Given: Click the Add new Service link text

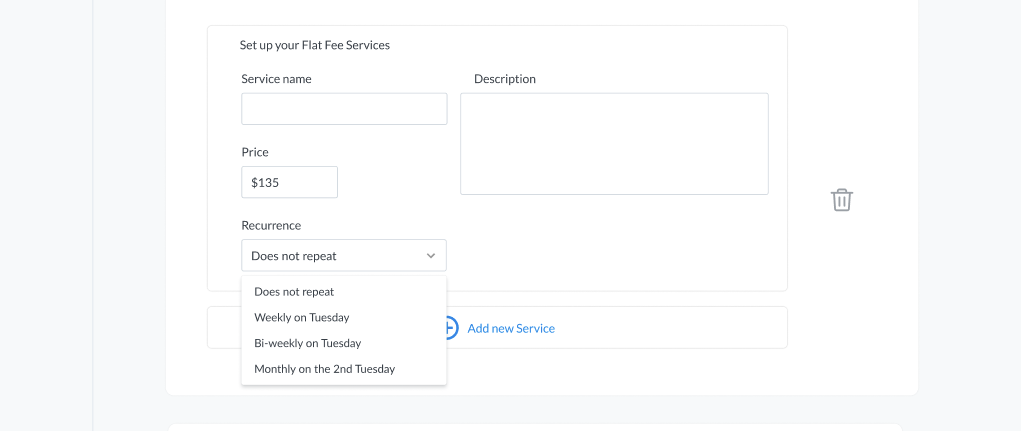Looking at the screenshot, I should pos(511,328).
